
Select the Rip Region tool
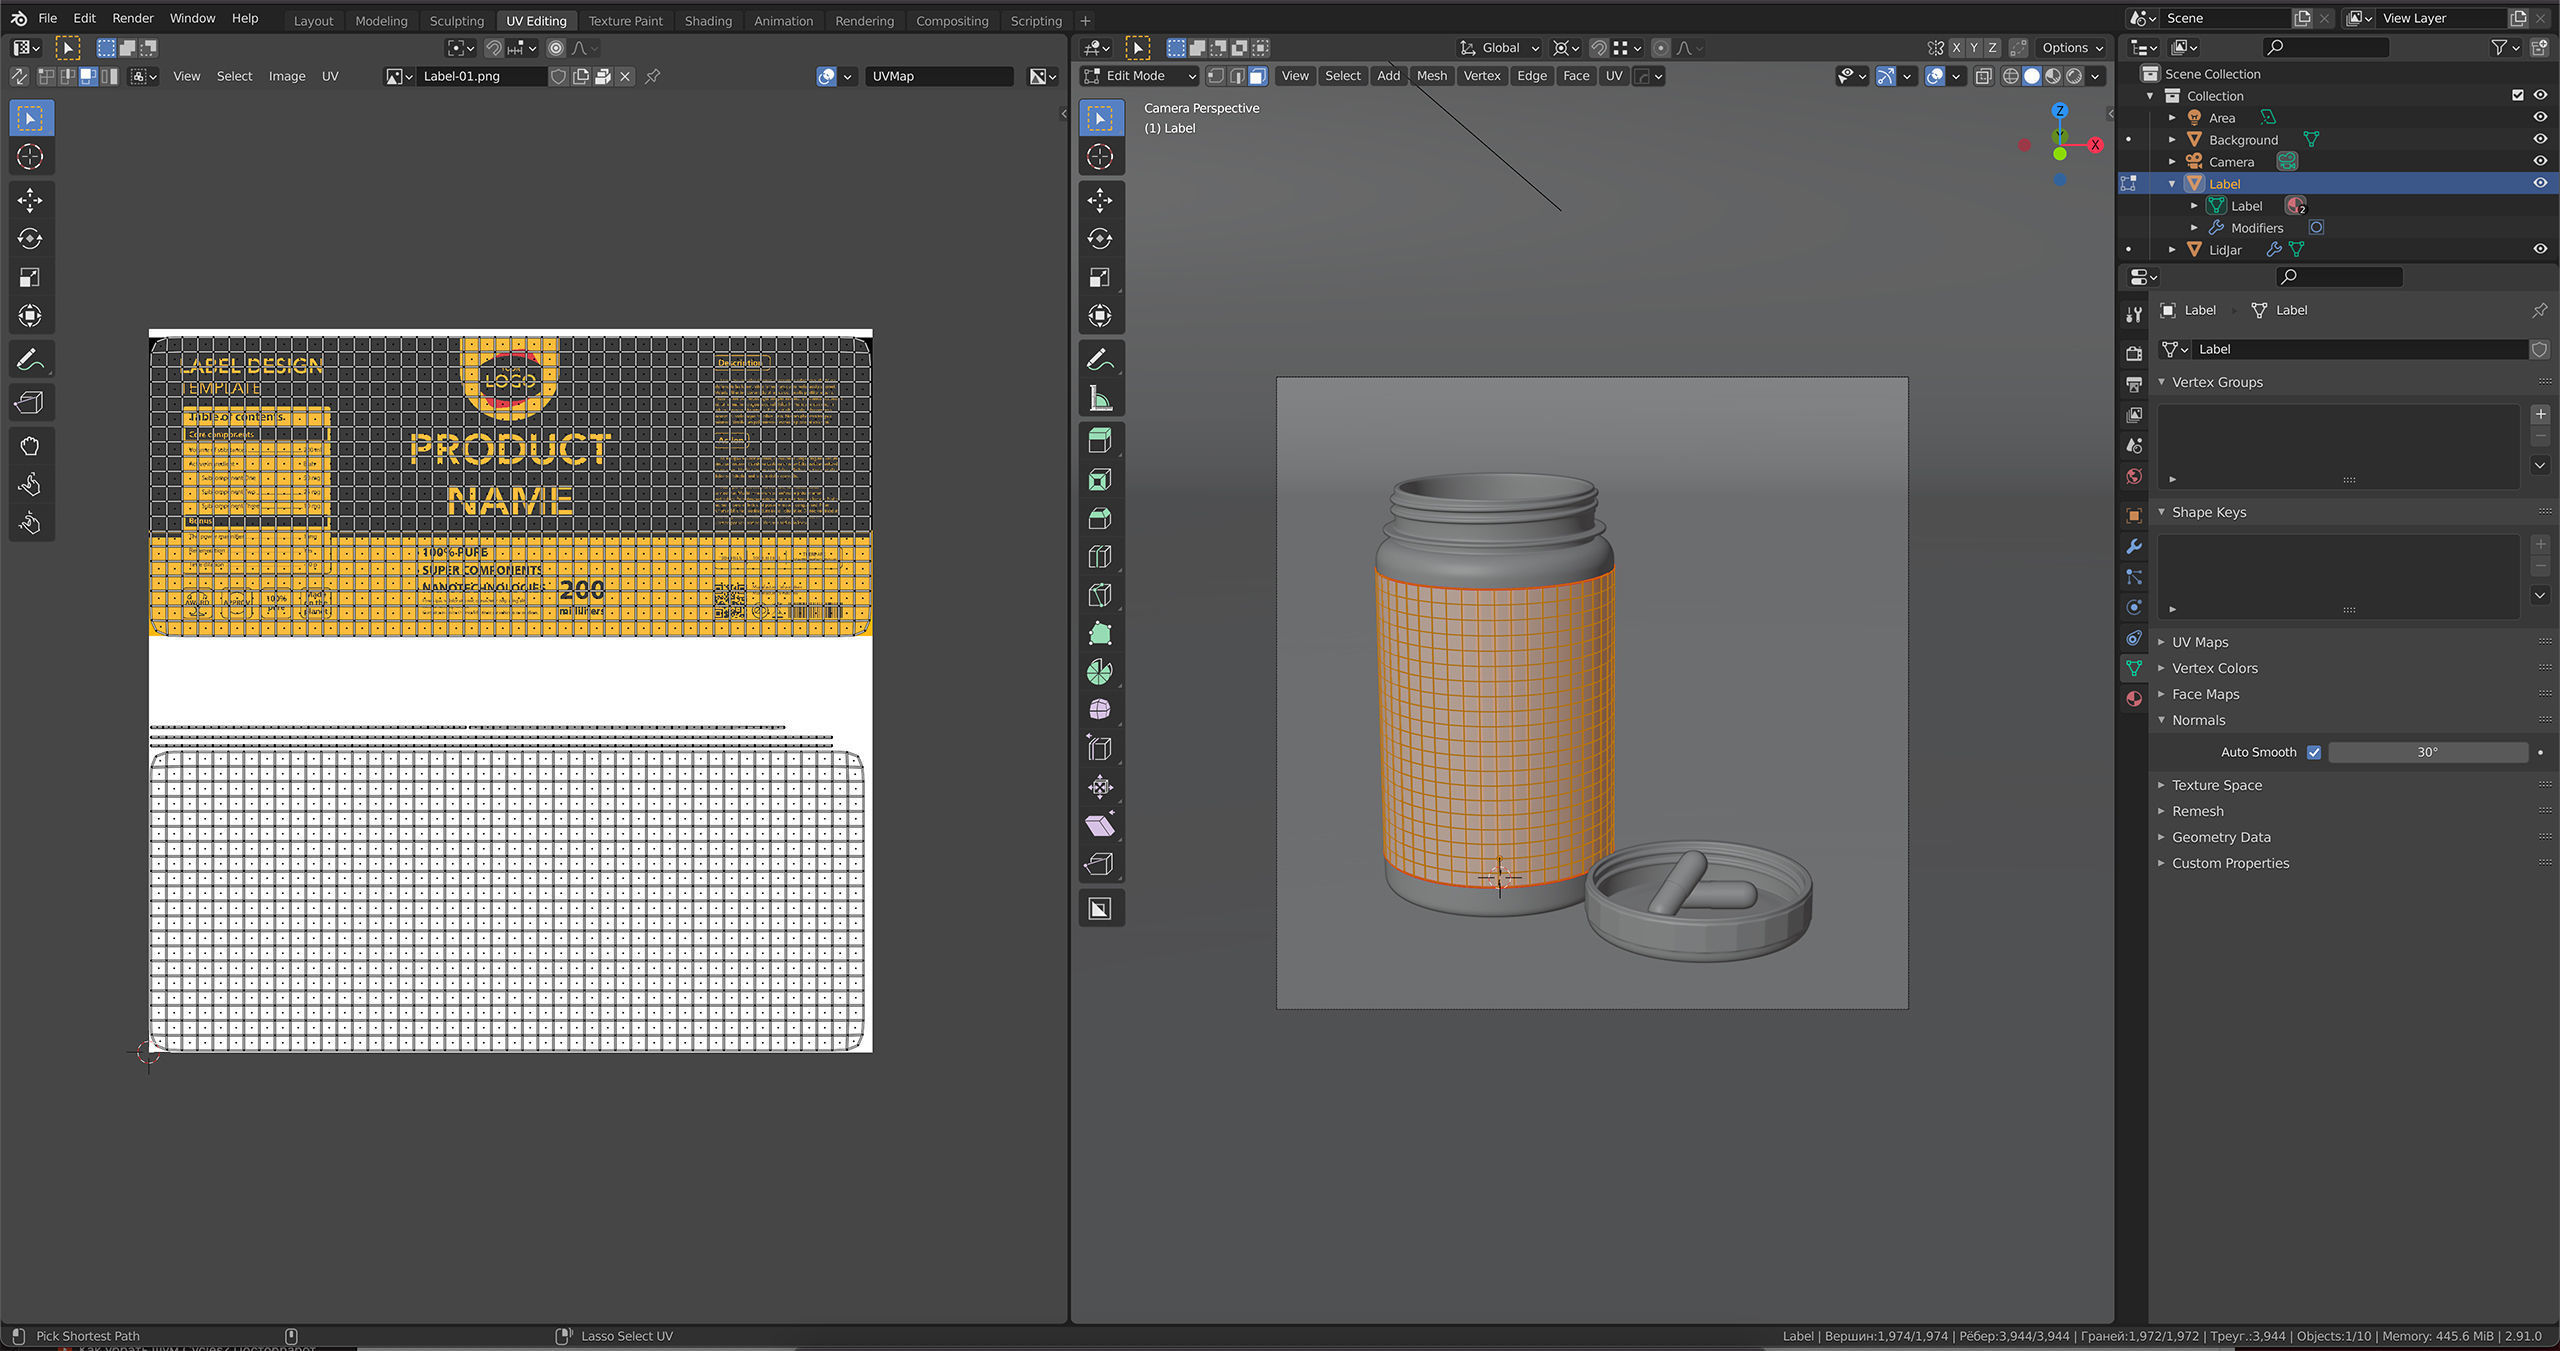pyautogui.click(x=1100, y=864)
